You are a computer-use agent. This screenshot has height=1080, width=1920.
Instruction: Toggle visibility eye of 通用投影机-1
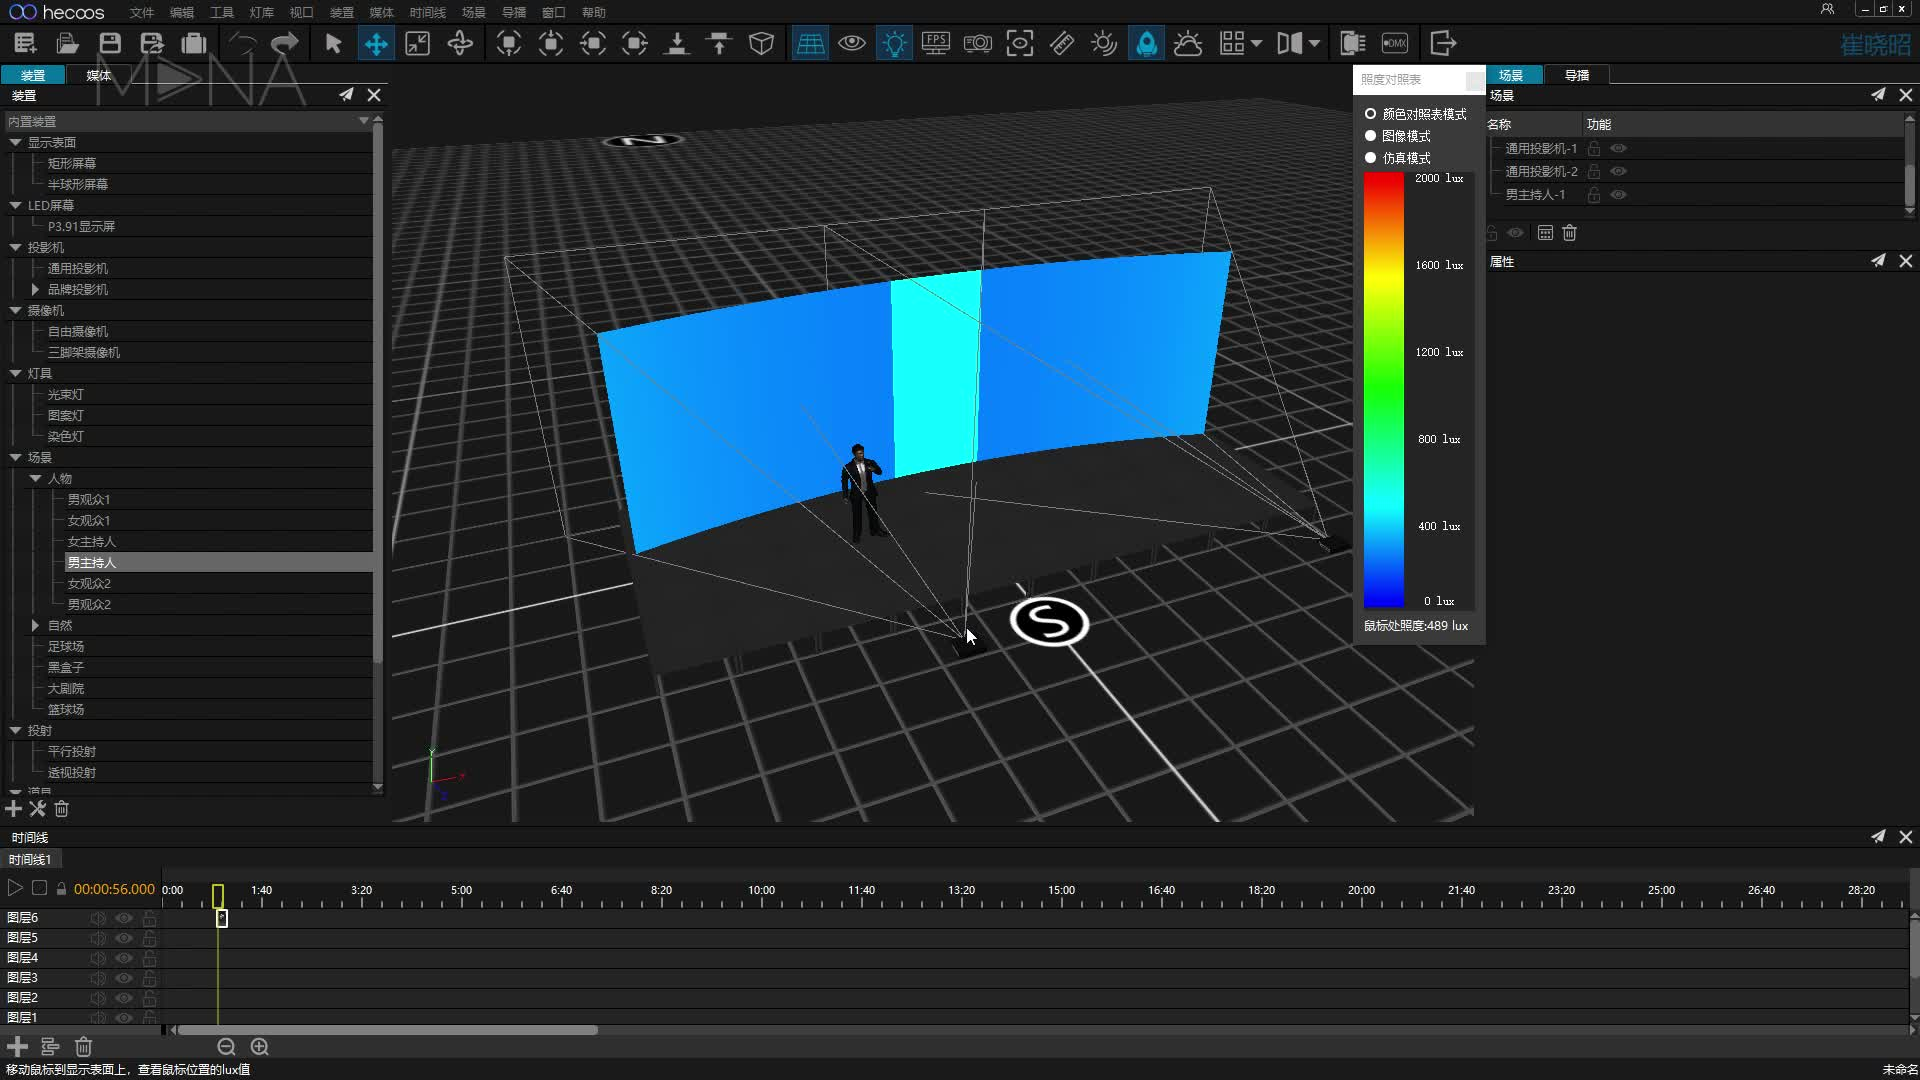coord(1618,148)
